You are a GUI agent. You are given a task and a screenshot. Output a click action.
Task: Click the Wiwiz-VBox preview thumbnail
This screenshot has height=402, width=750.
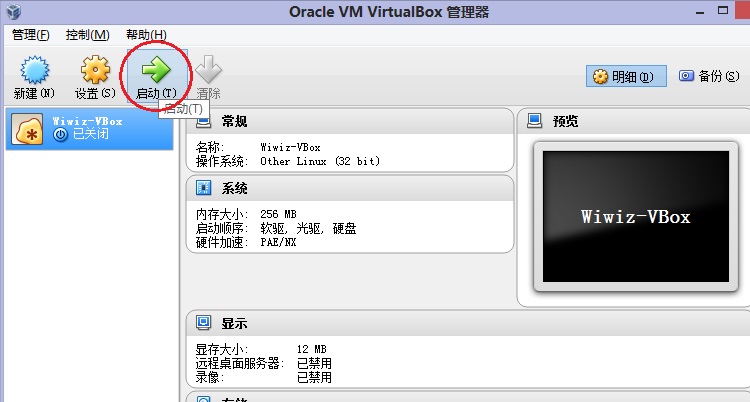(636, 217)
